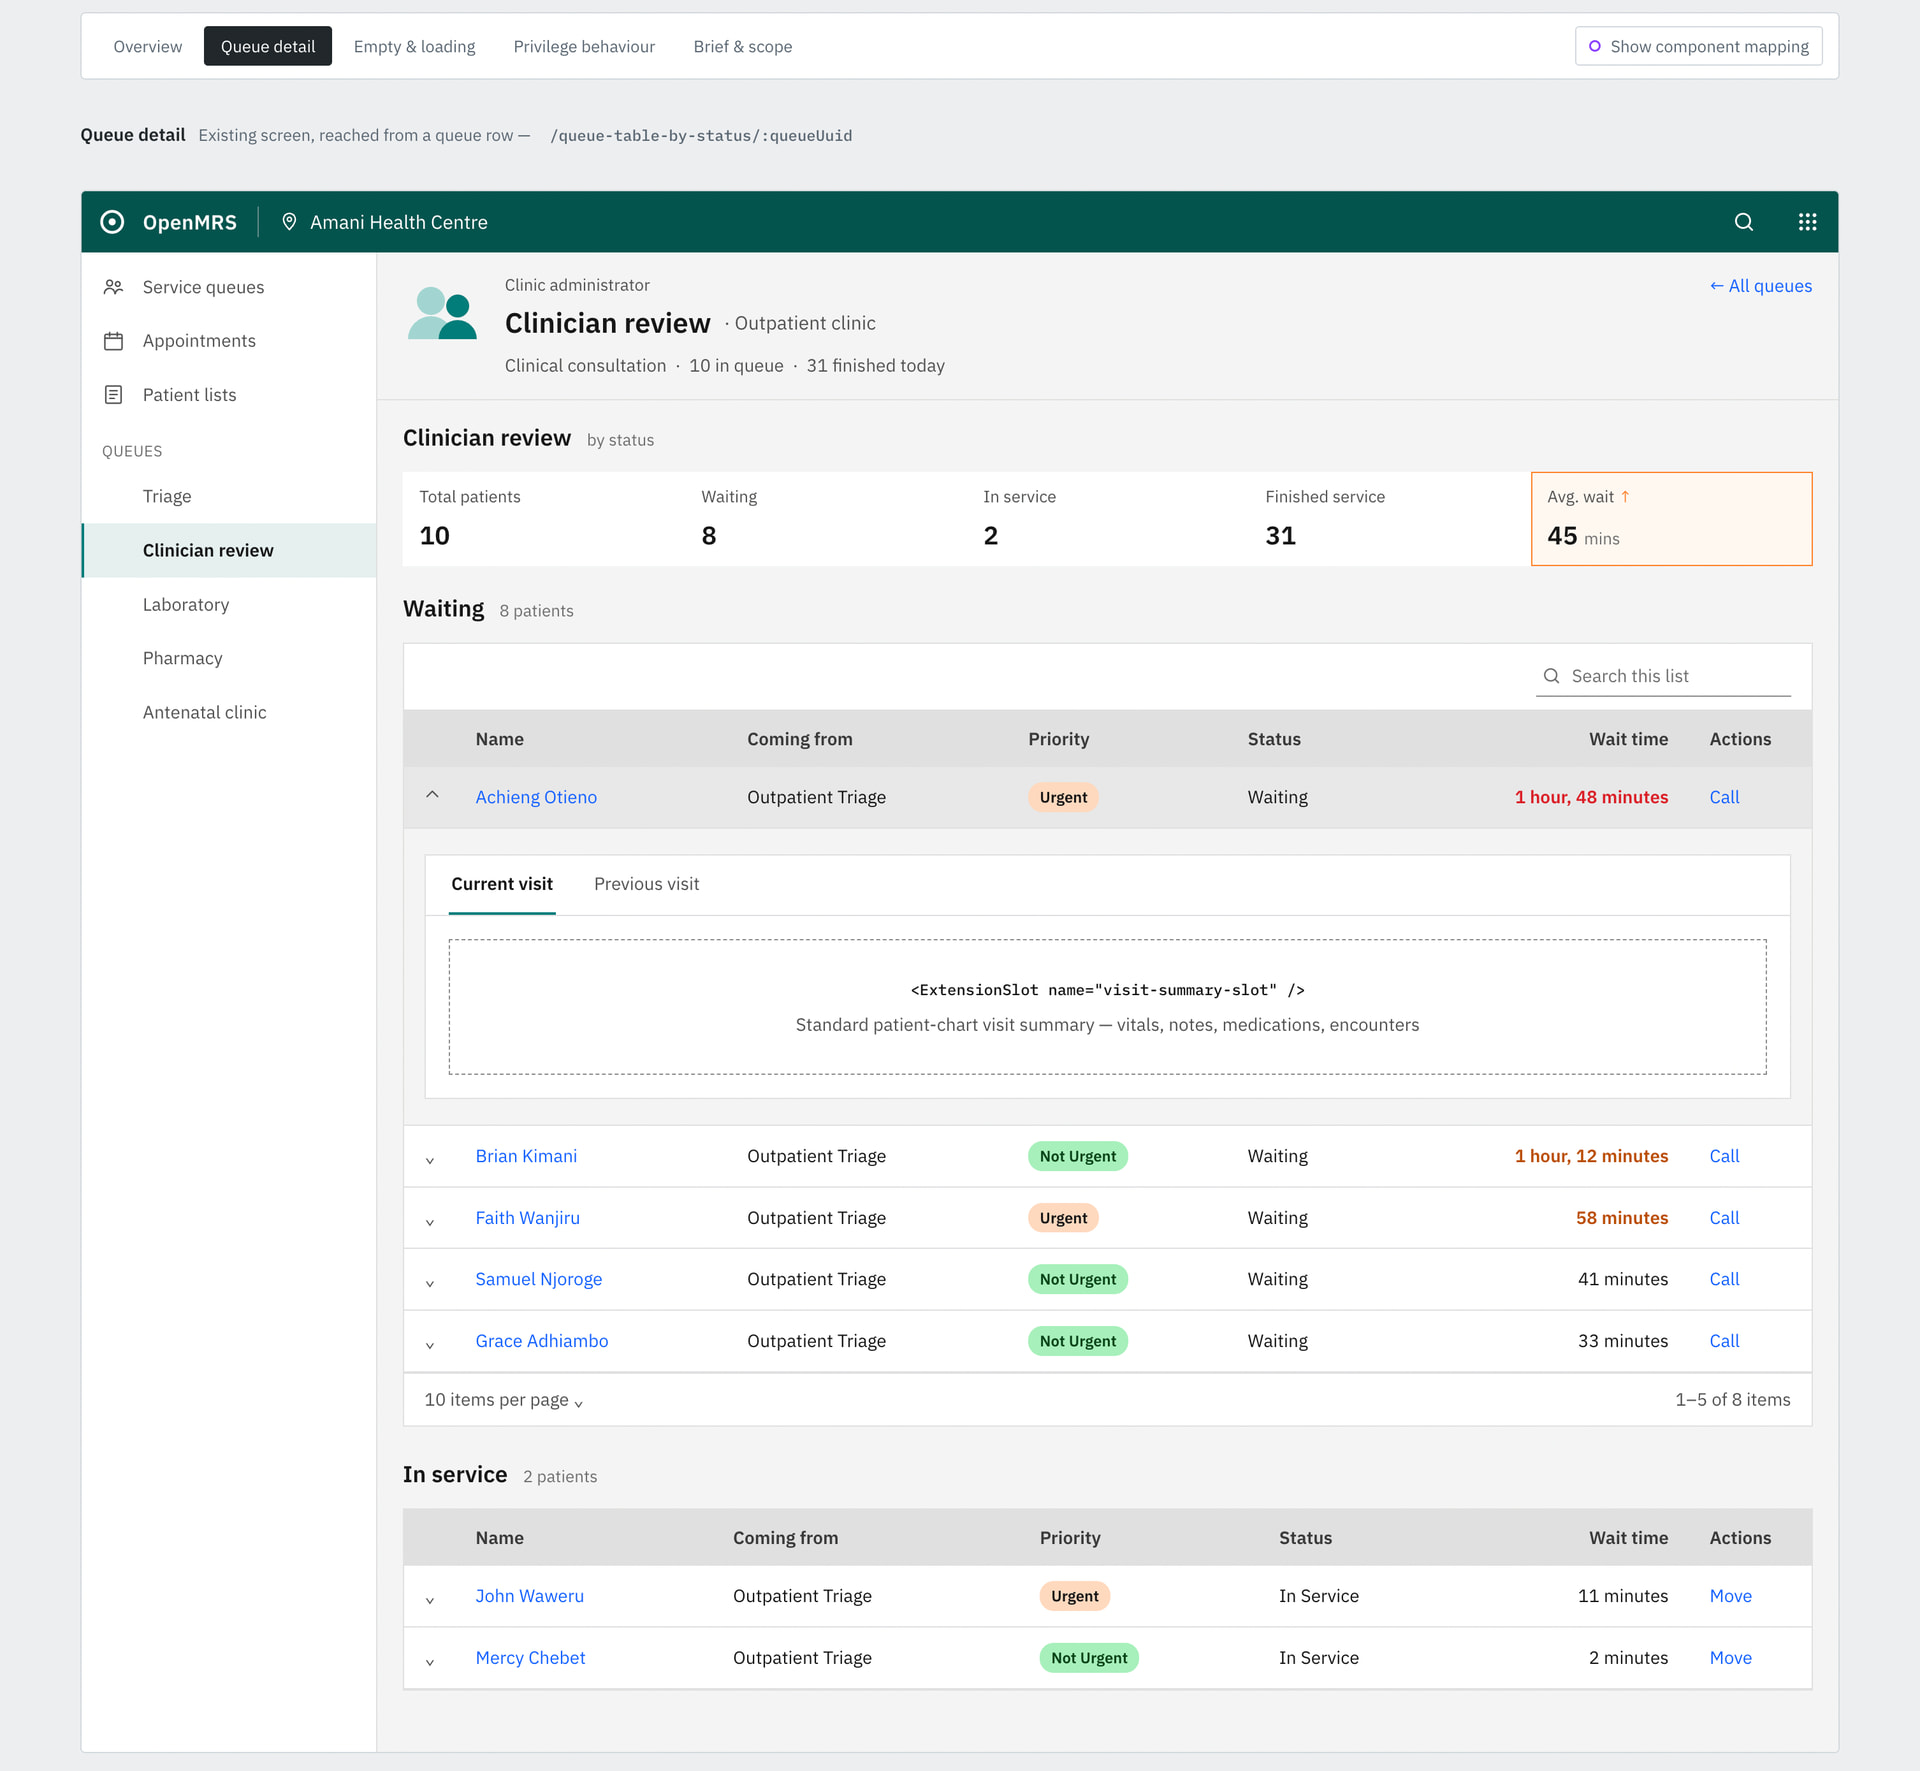Open John Waweru's patient link
Viewport: 1920px width, 1771px height.
(x=530, y=1596)
